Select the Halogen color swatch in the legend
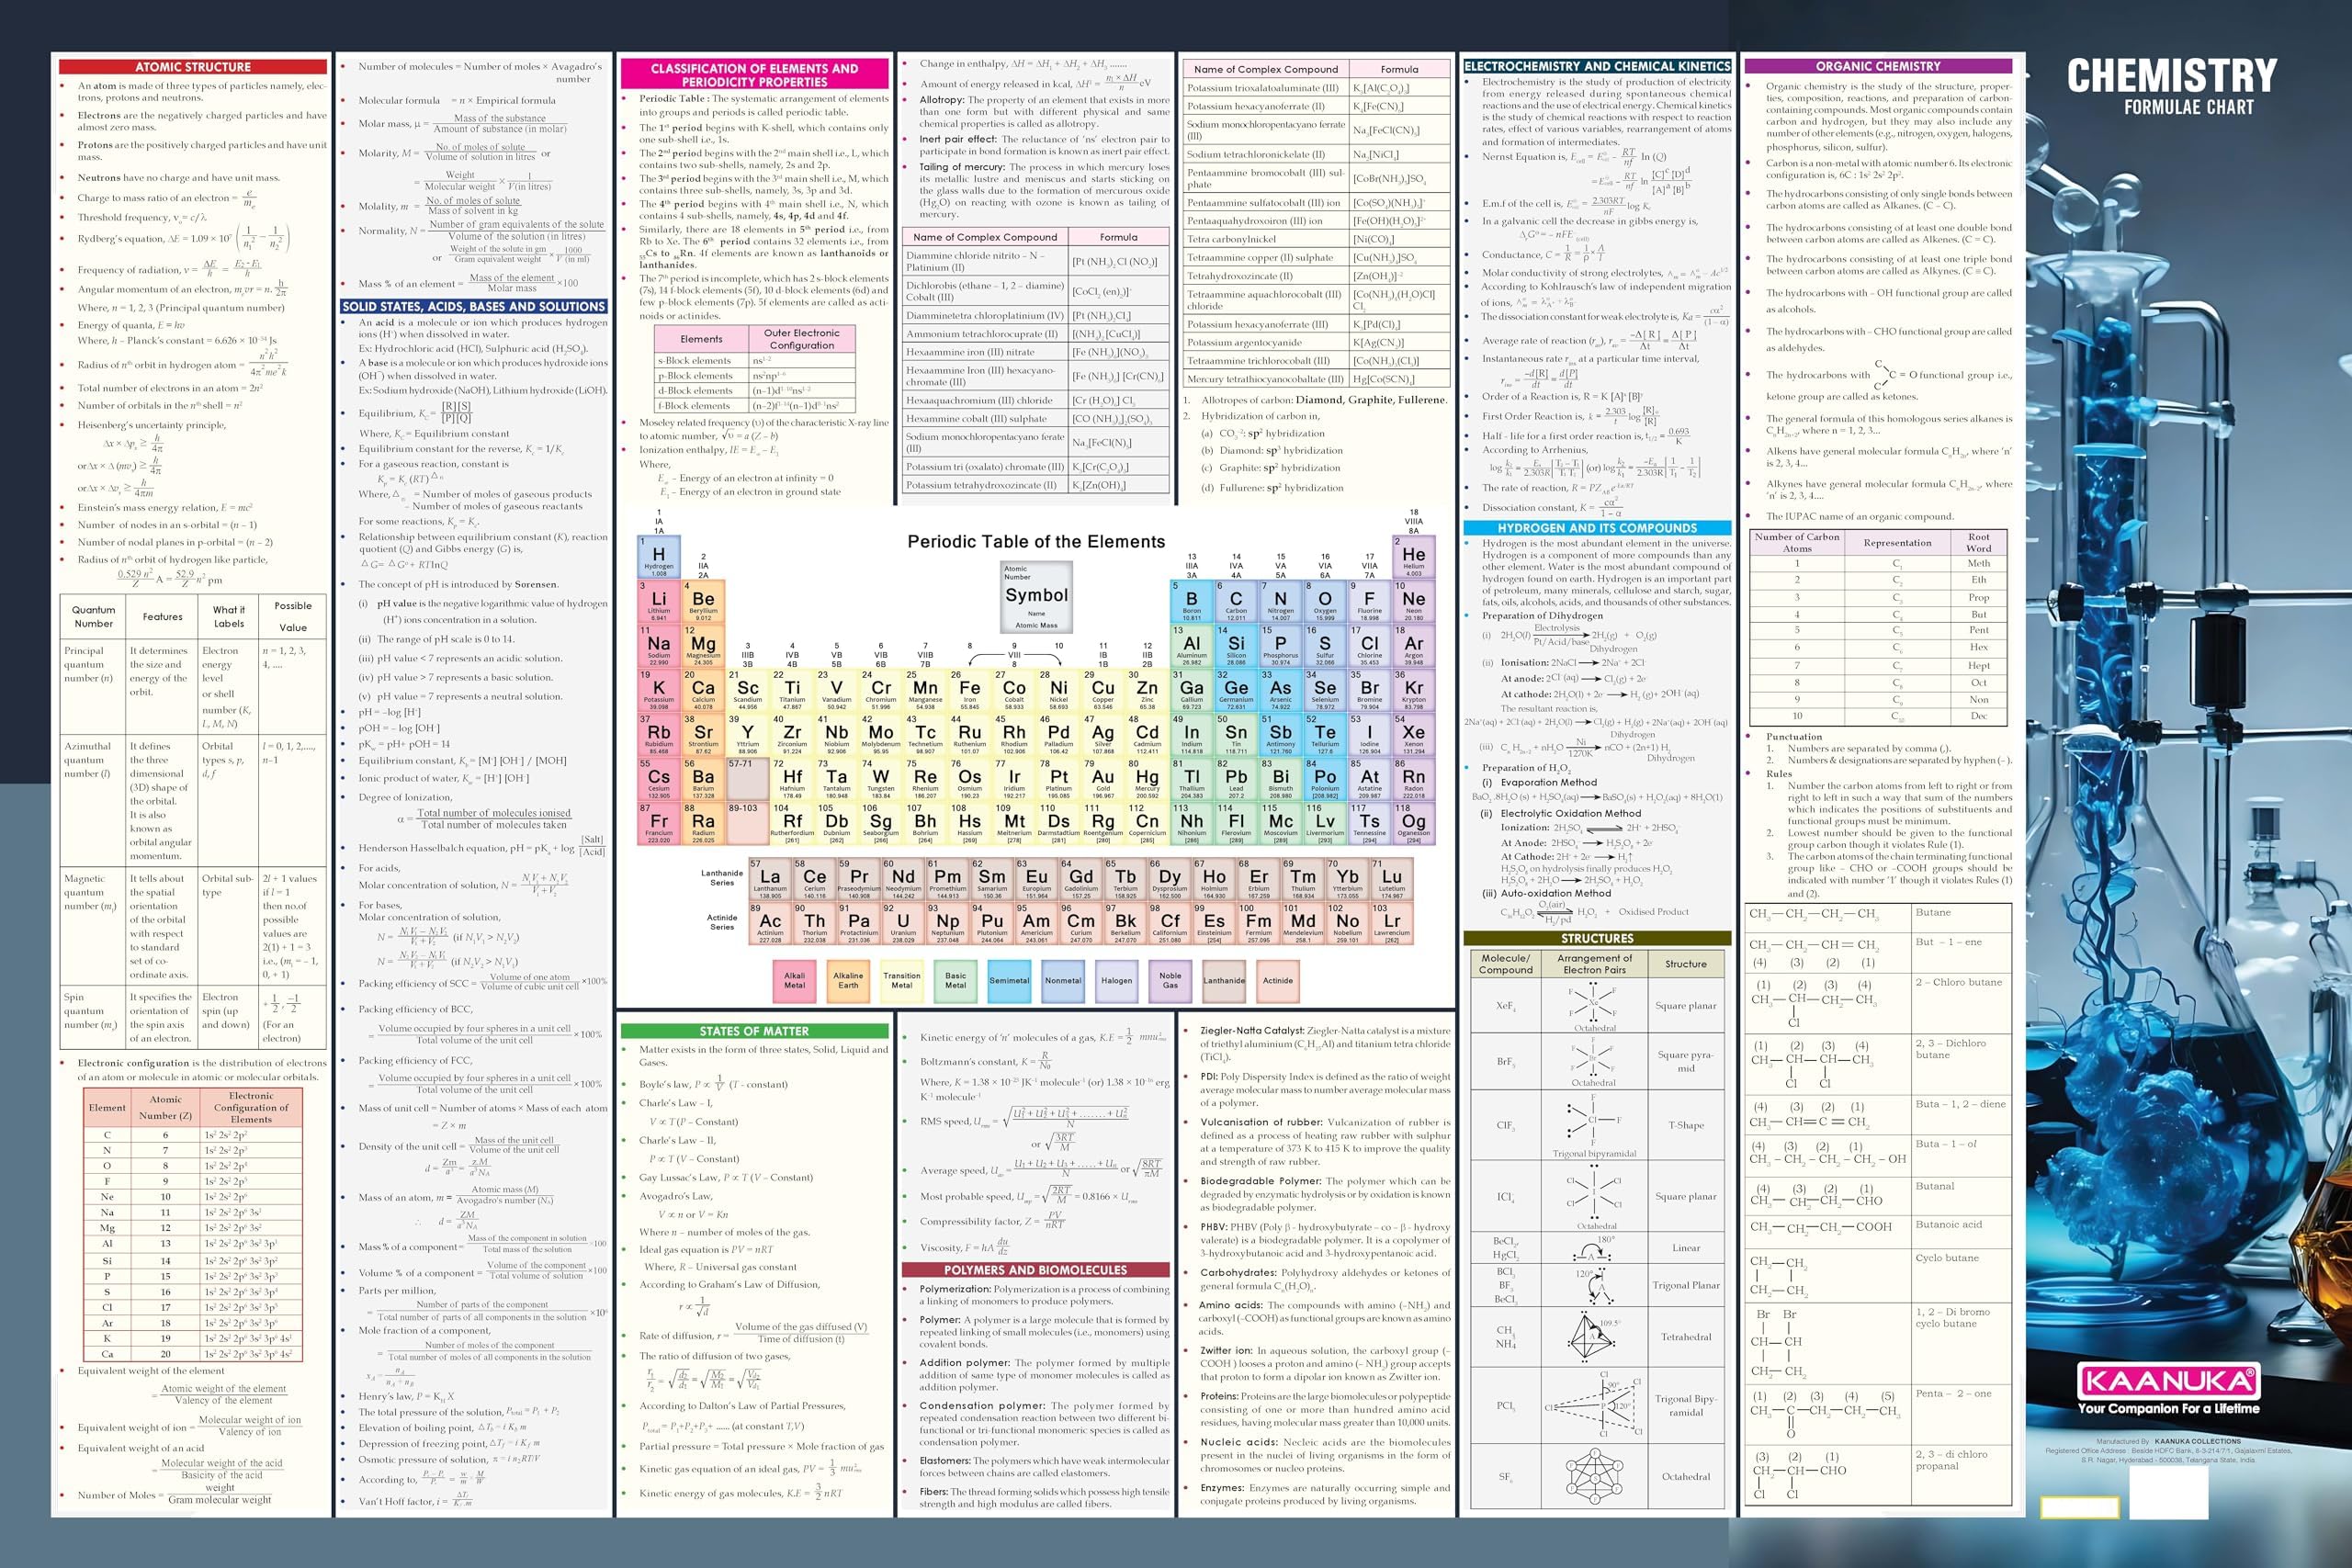Viewport: 2352px width, 1568px height. pos(1117,980)
